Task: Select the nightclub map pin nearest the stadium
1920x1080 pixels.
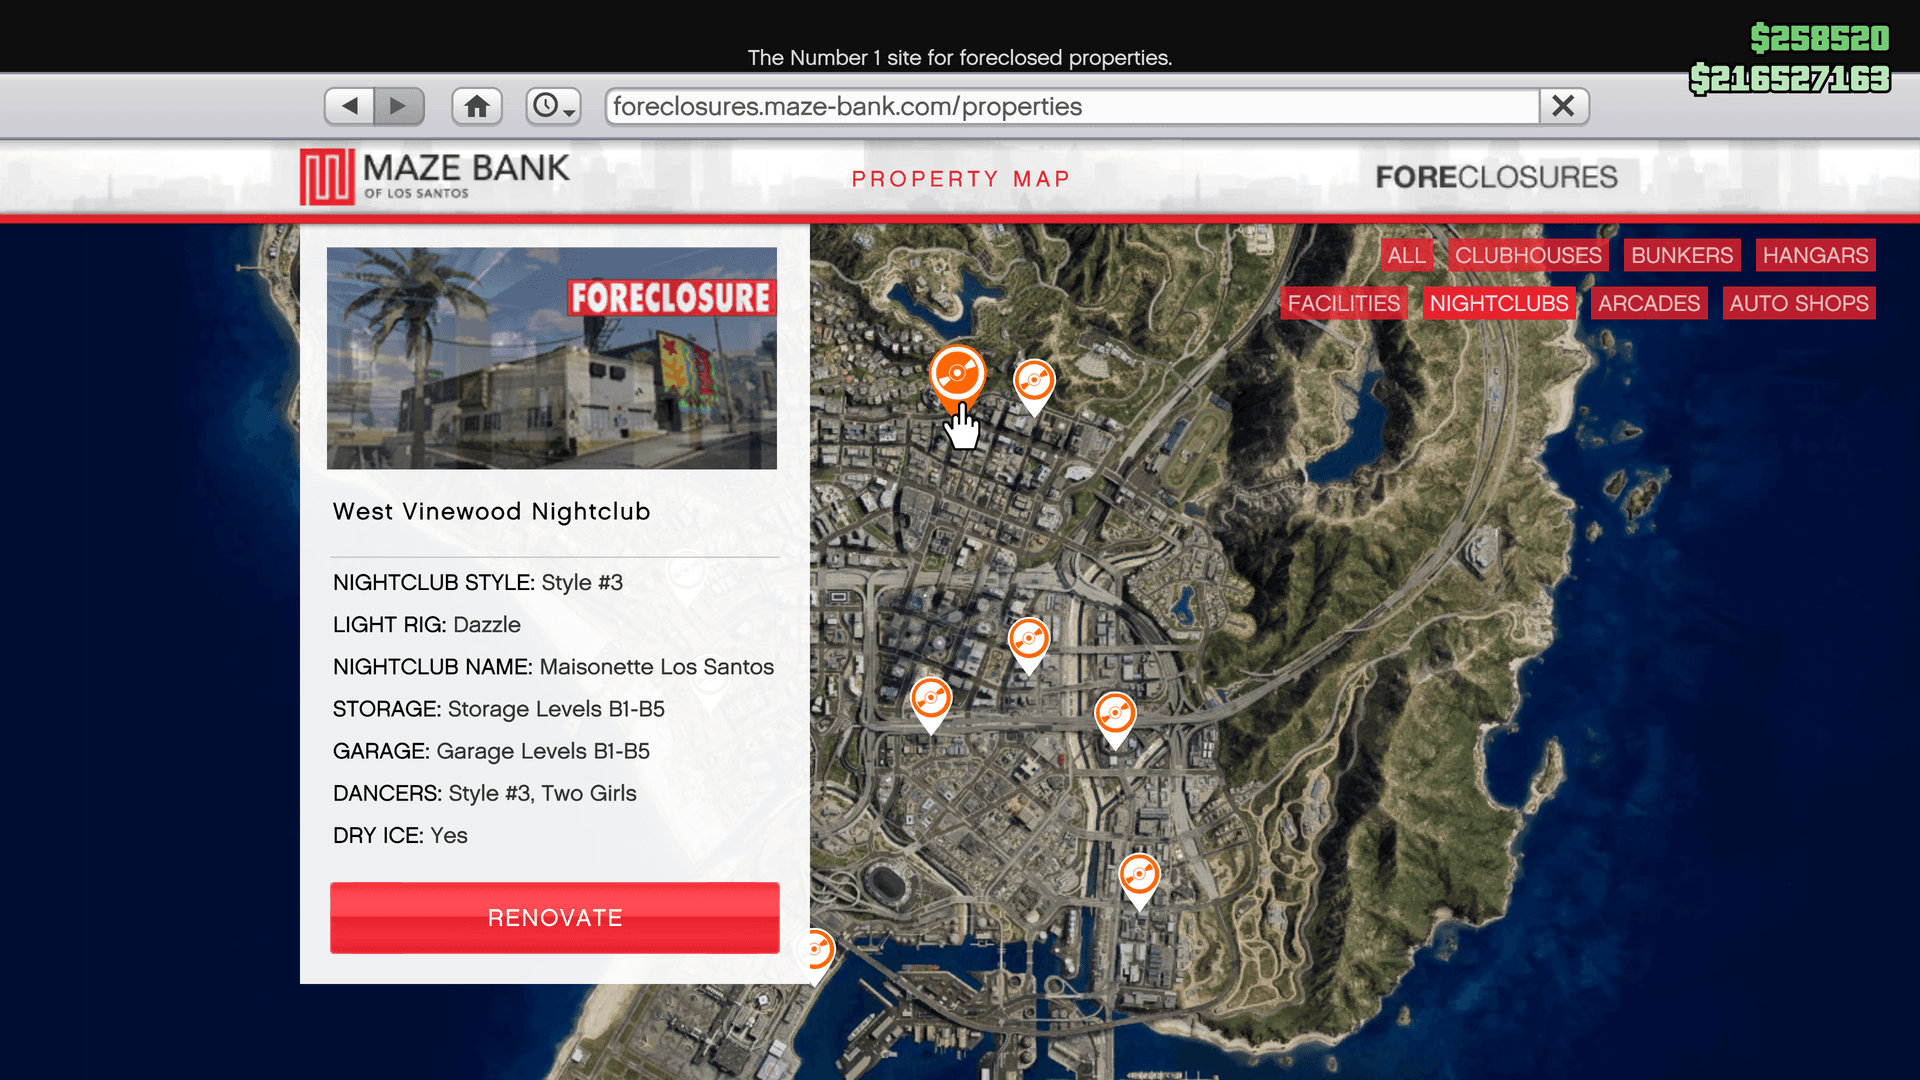Action: click(931, 699)
